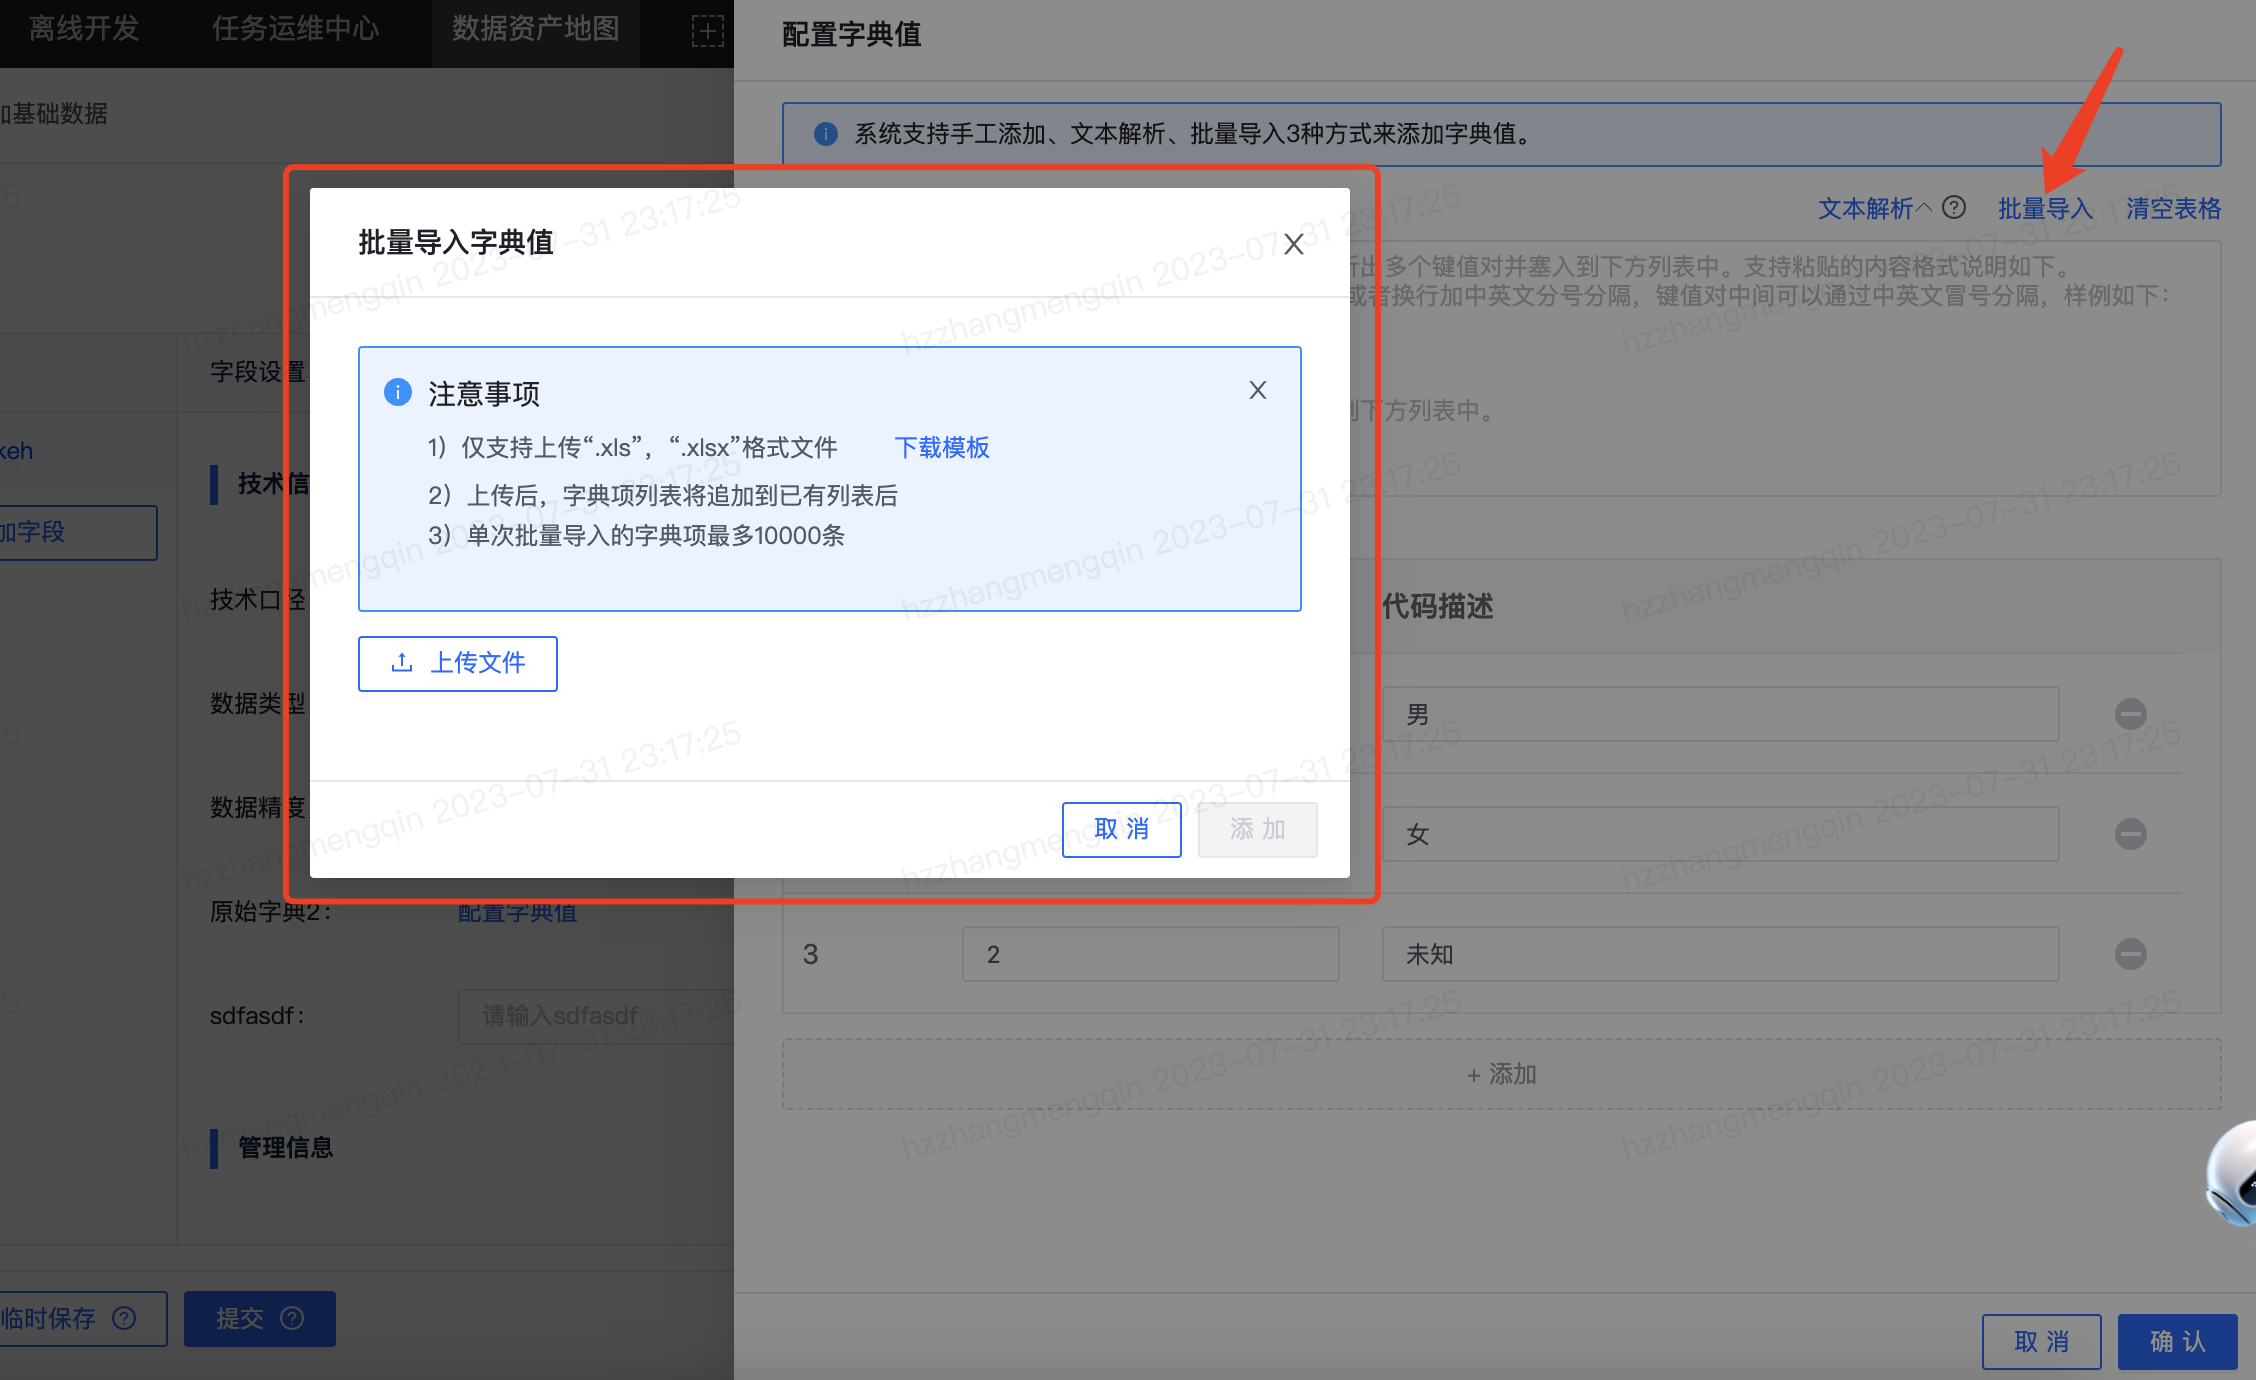Open 任务运维中心
The height and width of the screenshot is (1380, 2256).
coord(295,30)
